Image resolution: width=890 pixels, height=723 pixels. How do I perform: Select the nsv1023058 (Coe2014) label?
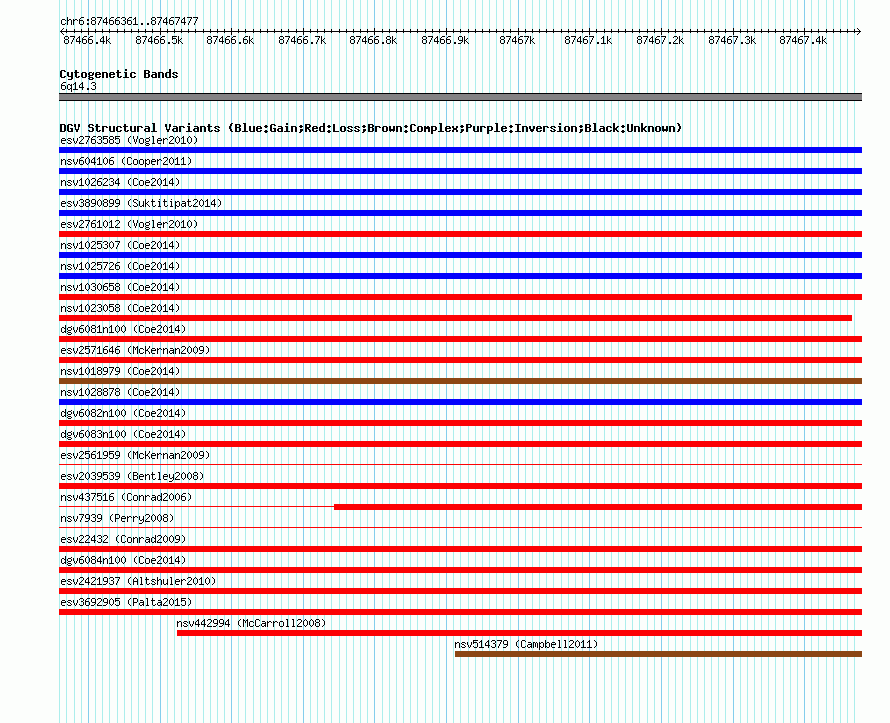pos(120,308)
